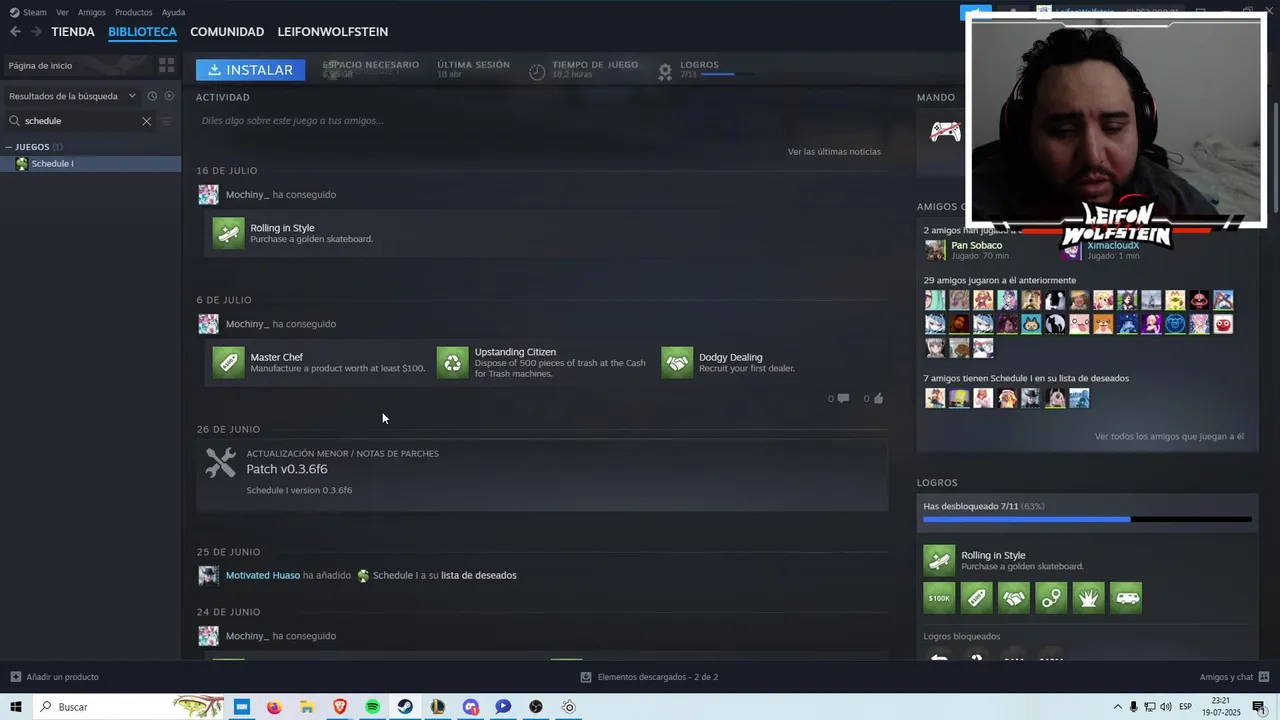Select Schedule I in the games list
The image size is (1280, 720).
[90, 163]
